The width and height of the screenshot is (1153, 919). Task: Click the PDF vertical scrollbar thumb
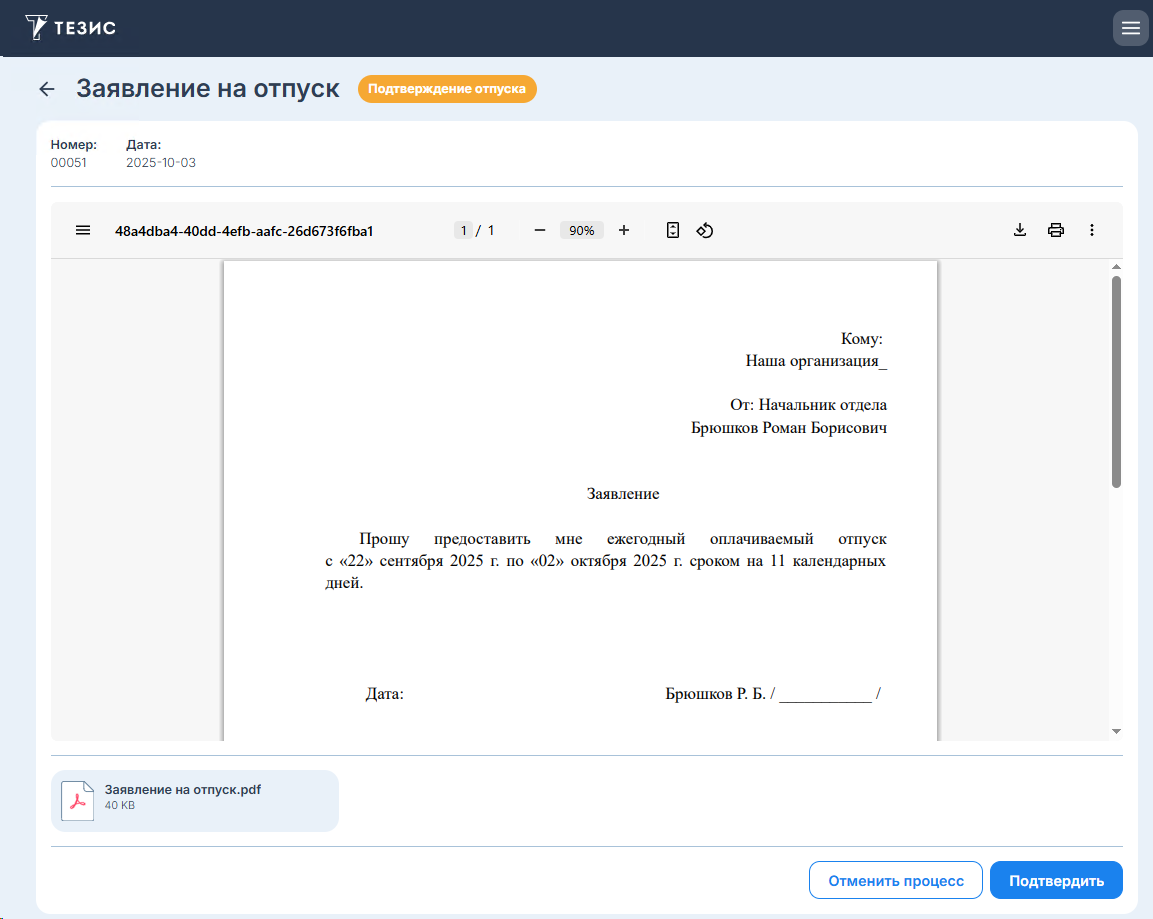pos(1116,380)
